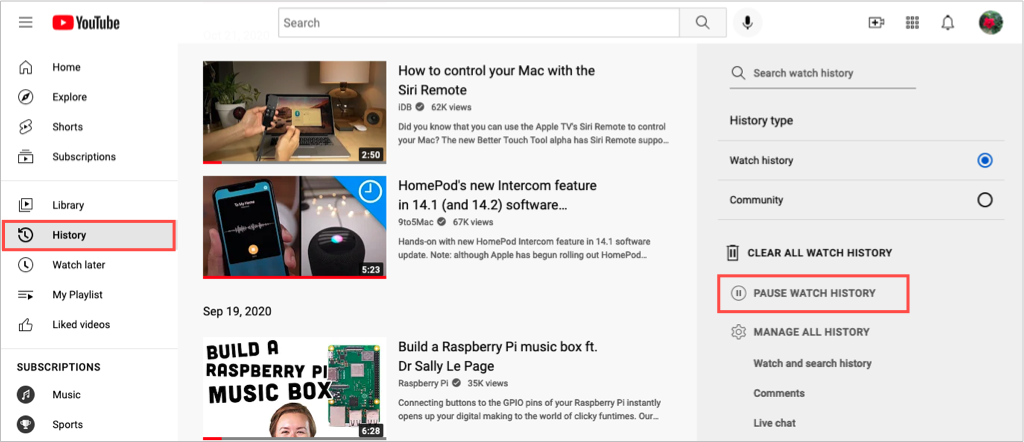Click the Sports trophy icon
Image resolution: width=1024 pixels, height=442 pixels.
[x=25, y=425]
